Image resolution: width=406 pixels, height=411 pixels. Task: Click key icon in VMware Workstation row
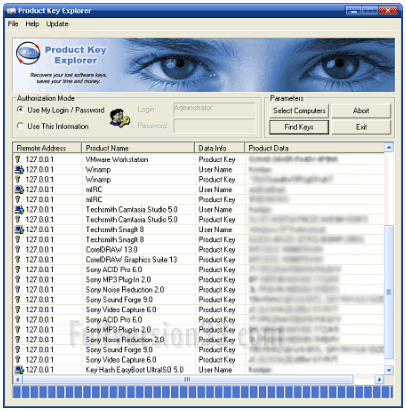[18, 160]
